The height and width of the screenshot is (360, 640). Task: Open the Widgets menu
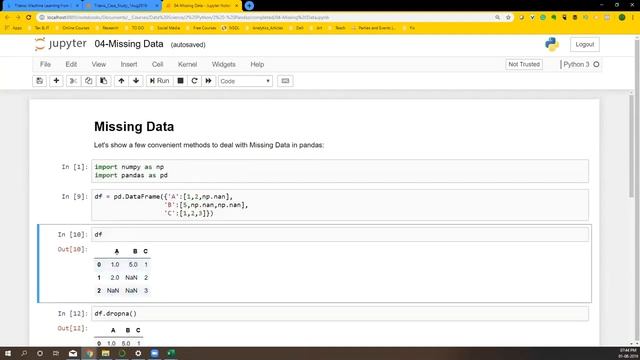click(x=223, y=64)
